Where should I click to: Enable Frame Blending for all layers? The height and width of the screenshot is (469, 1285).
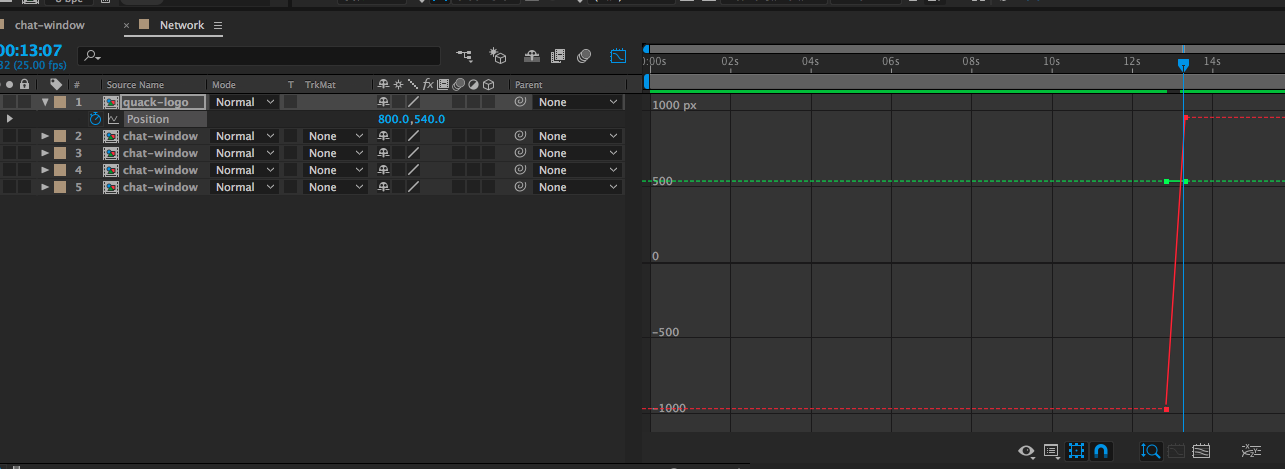(558, 56)
